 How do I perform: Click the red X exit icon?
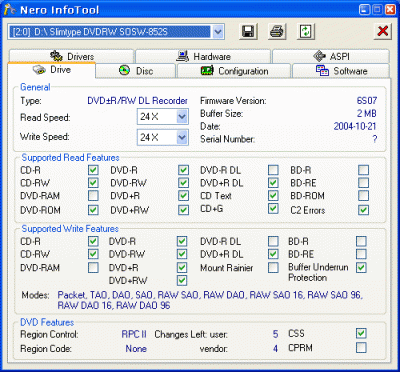[x=383, y=32]
